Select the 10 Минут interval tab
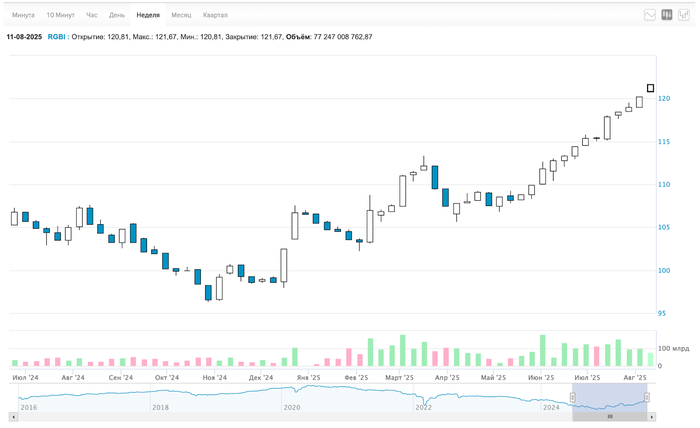This screenshot has height=428, width=700. (61, 15)
